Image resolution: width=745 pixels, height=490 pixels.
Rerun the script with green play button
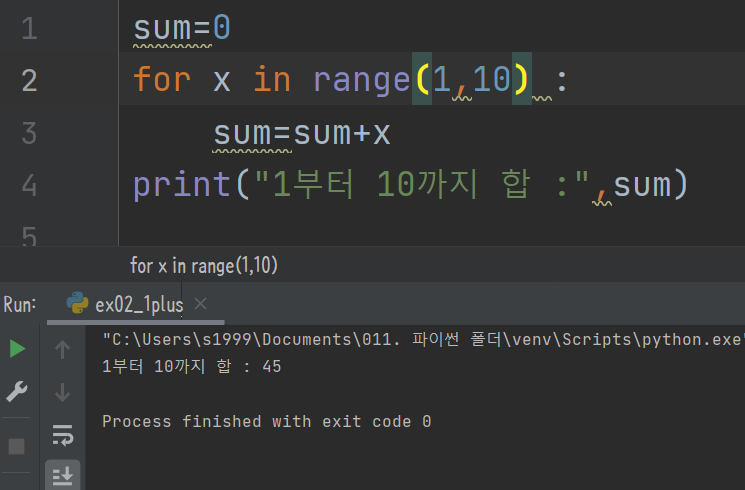[18, 348]
